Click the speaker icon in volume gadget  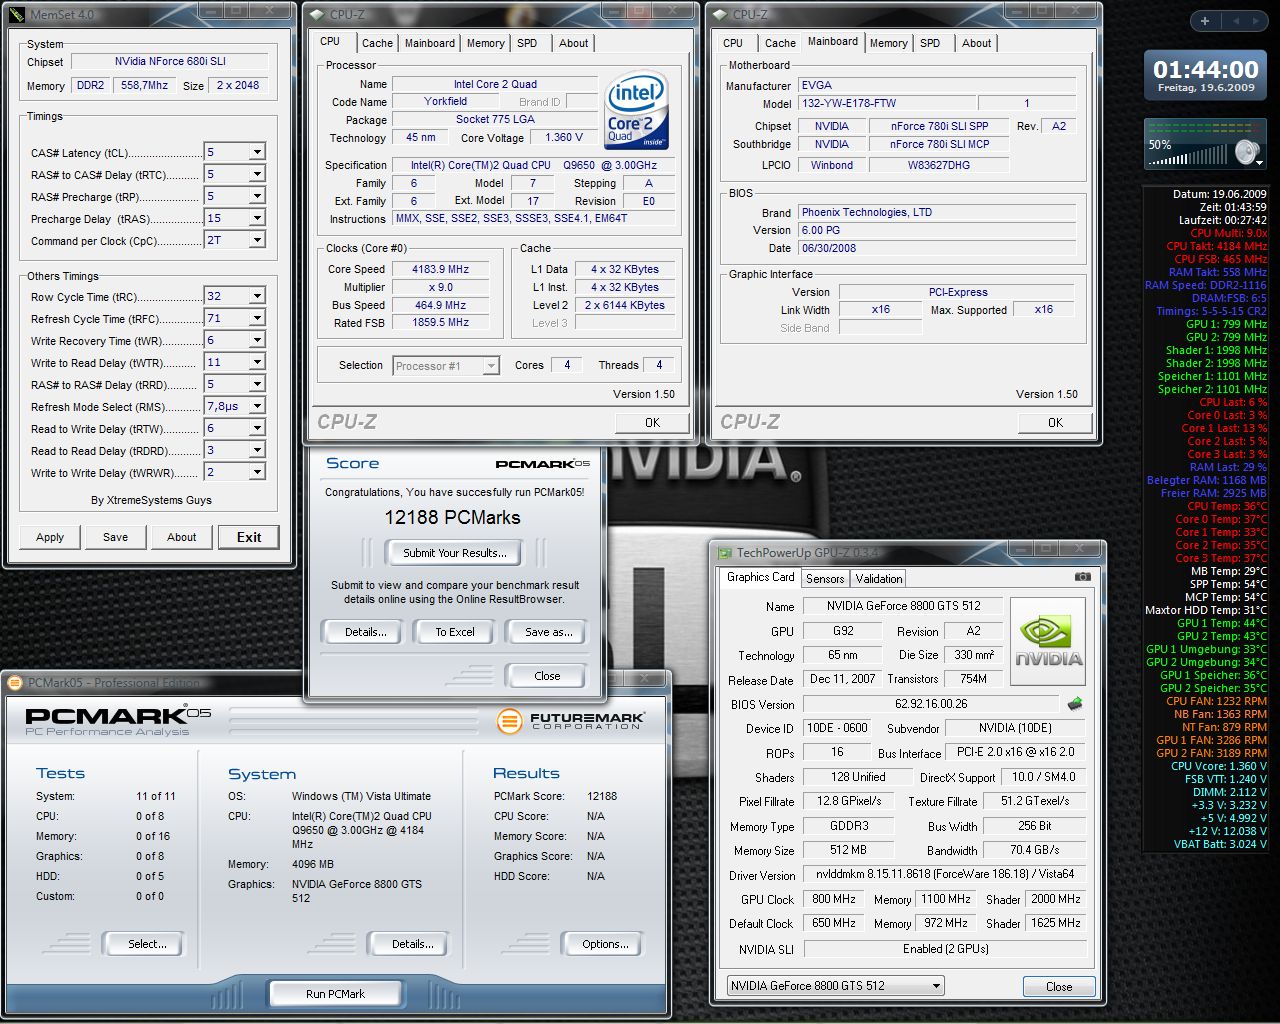(x=1247, y=152)
